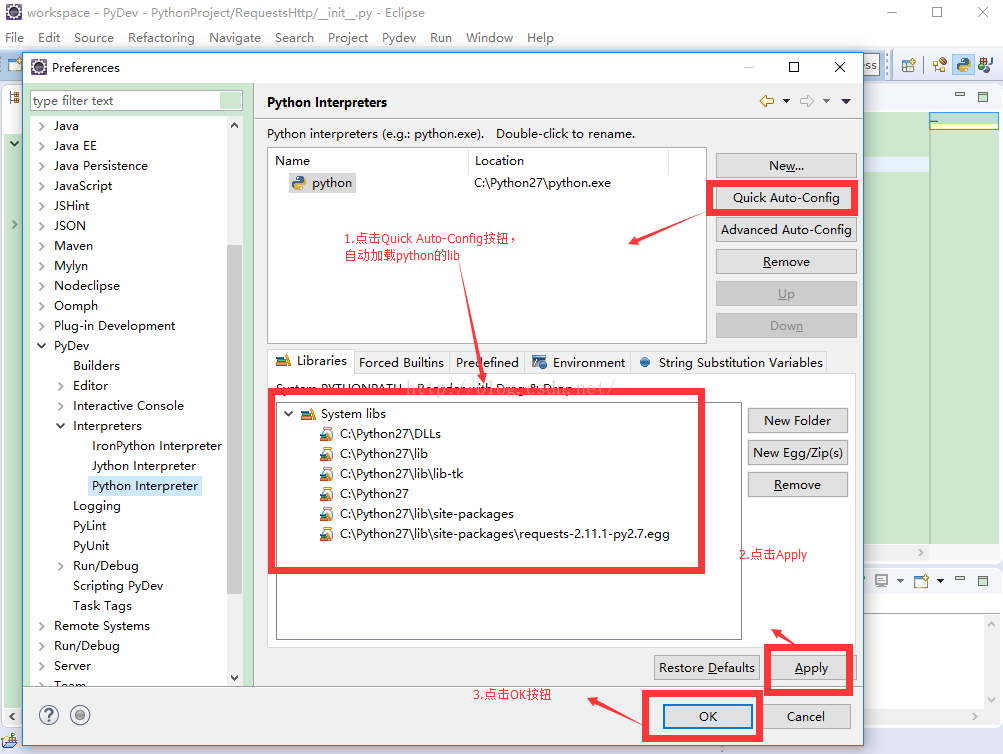Select Python Interpreter in tree

(145, 486)
